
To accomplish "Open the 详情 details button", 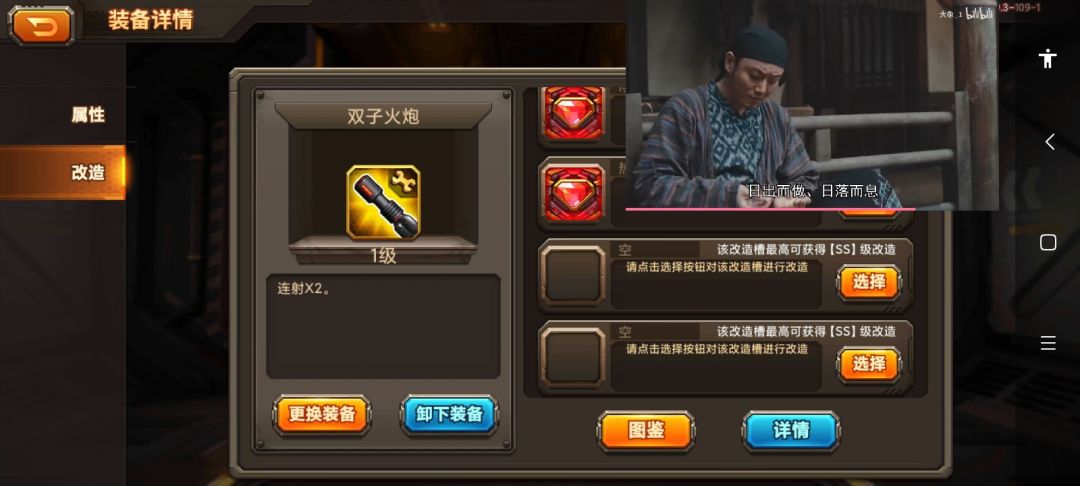I will pos(791,431).
